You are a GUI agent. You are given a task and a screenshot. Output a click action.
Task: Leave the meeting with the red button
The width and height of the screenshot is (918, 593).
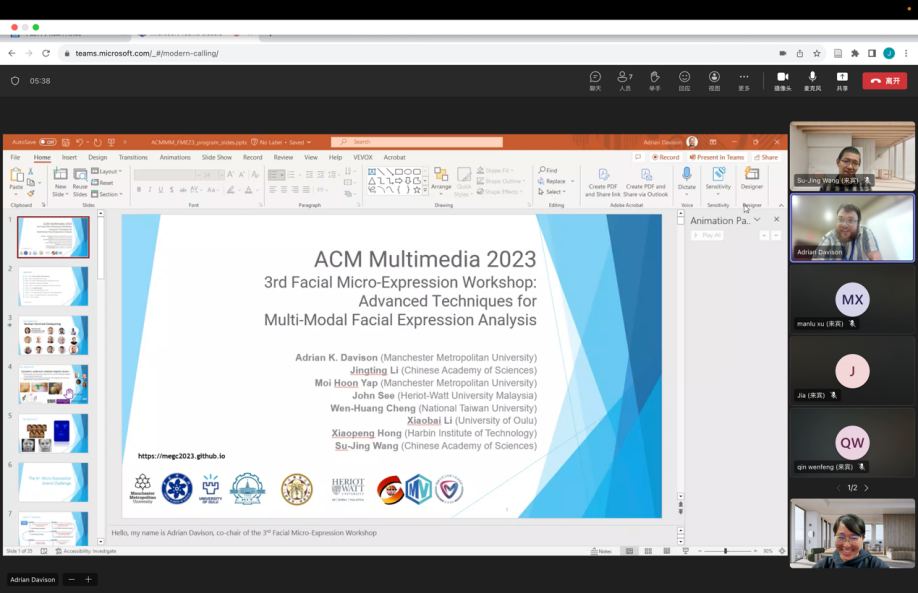coord(885,81)
